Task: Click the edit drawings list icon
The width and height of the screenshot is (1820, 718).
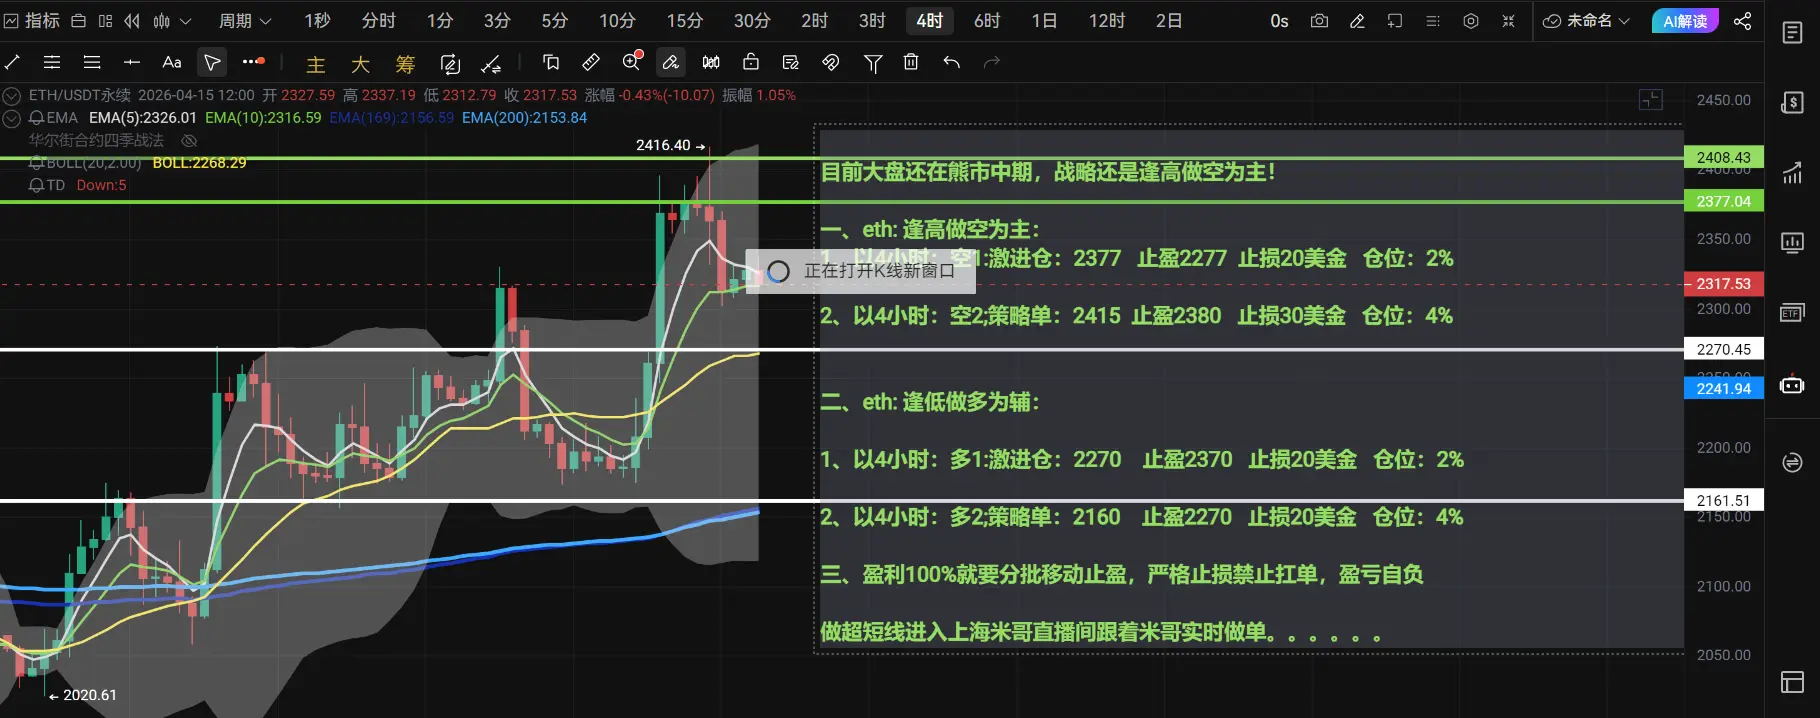Action: point(791,62)
